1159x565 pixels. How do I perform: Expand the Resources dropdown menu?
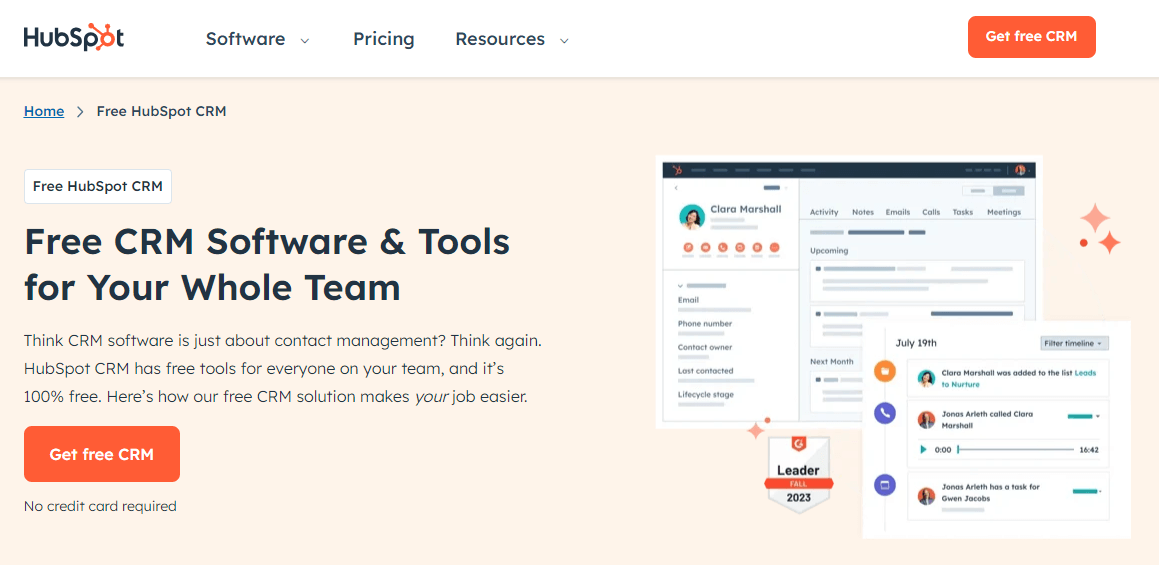[512, 39]
